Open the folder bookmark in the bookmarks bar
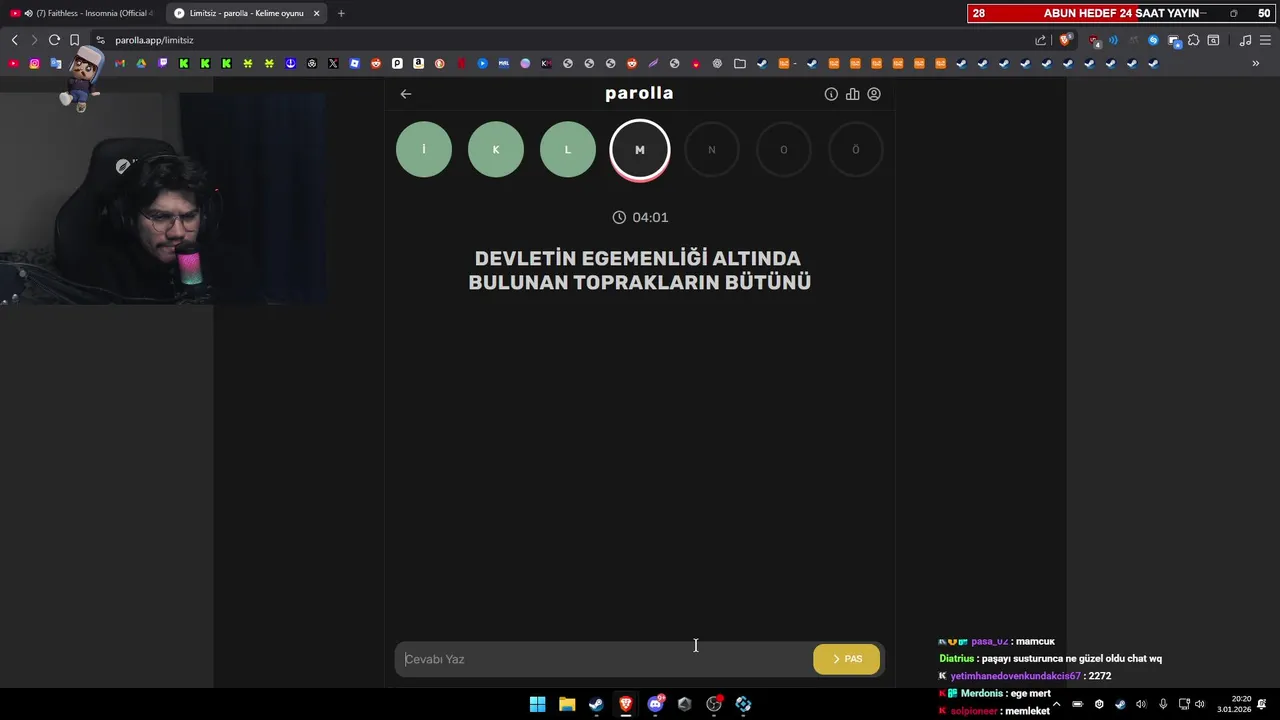 click(x=740, y=63)
